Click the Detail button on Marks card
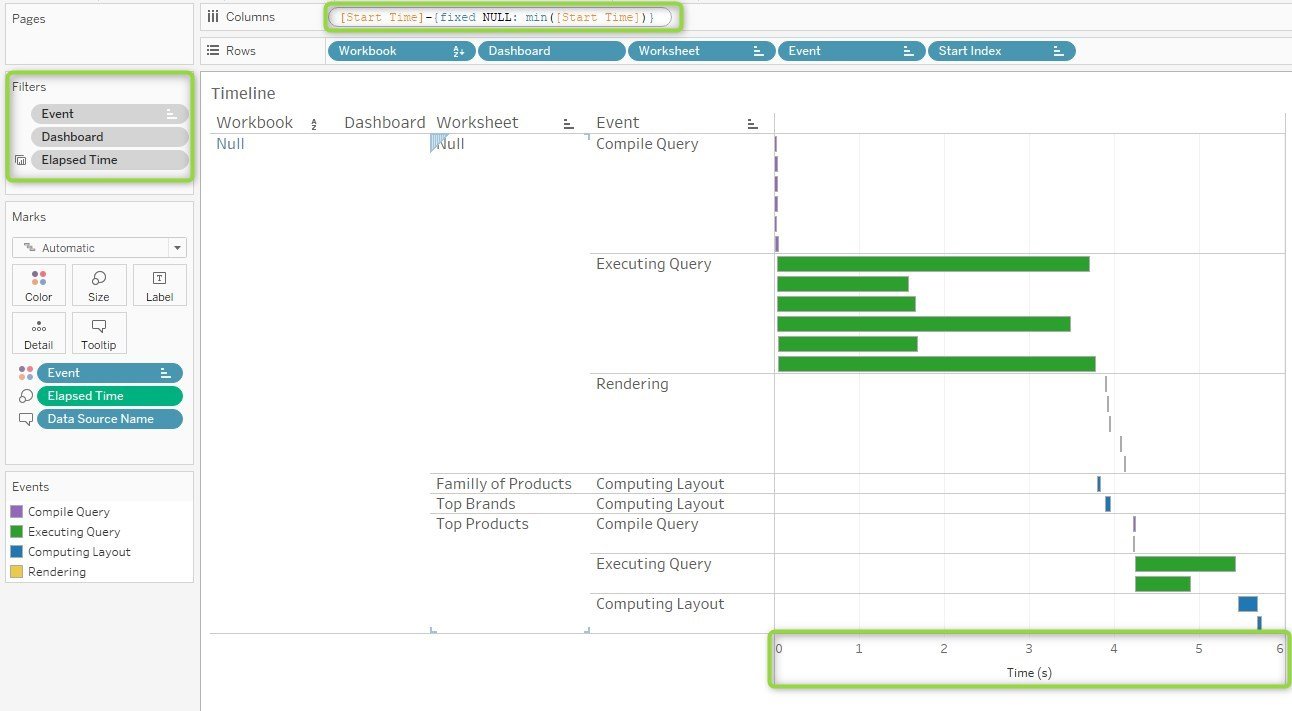 [x=39, y=333]
